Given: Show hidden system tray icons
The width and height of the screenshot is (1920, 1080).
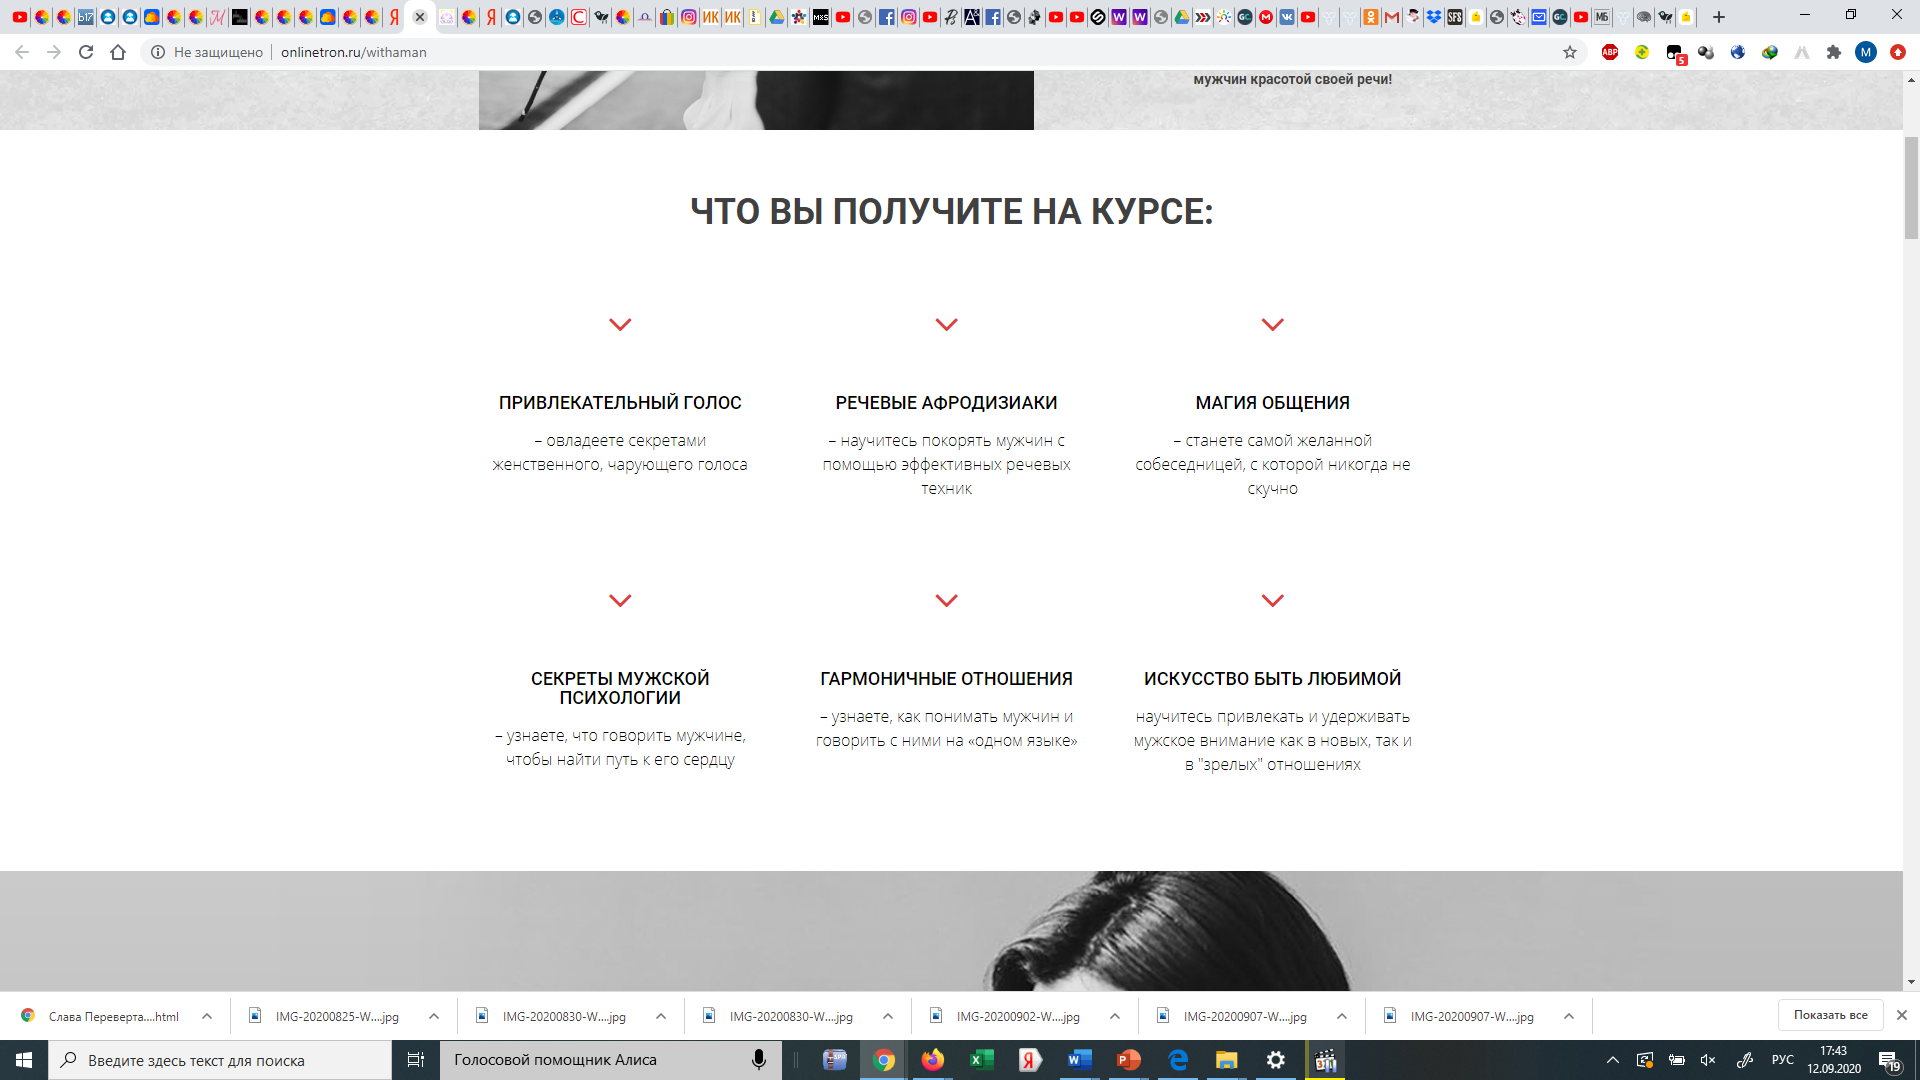Looking at the screenshot, I should pos(1612,1060).
